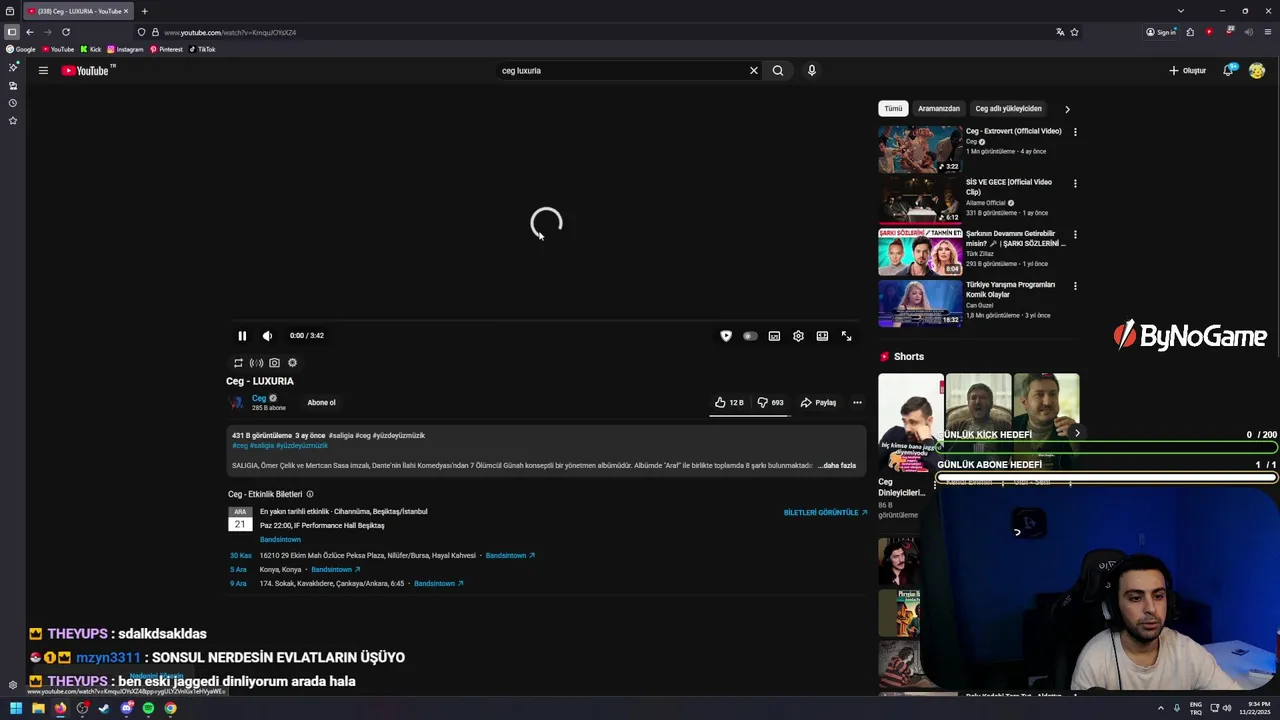Enter fullscreen mode on the video
This screenshot has height=720, width=1280.
tap(846, 336)
